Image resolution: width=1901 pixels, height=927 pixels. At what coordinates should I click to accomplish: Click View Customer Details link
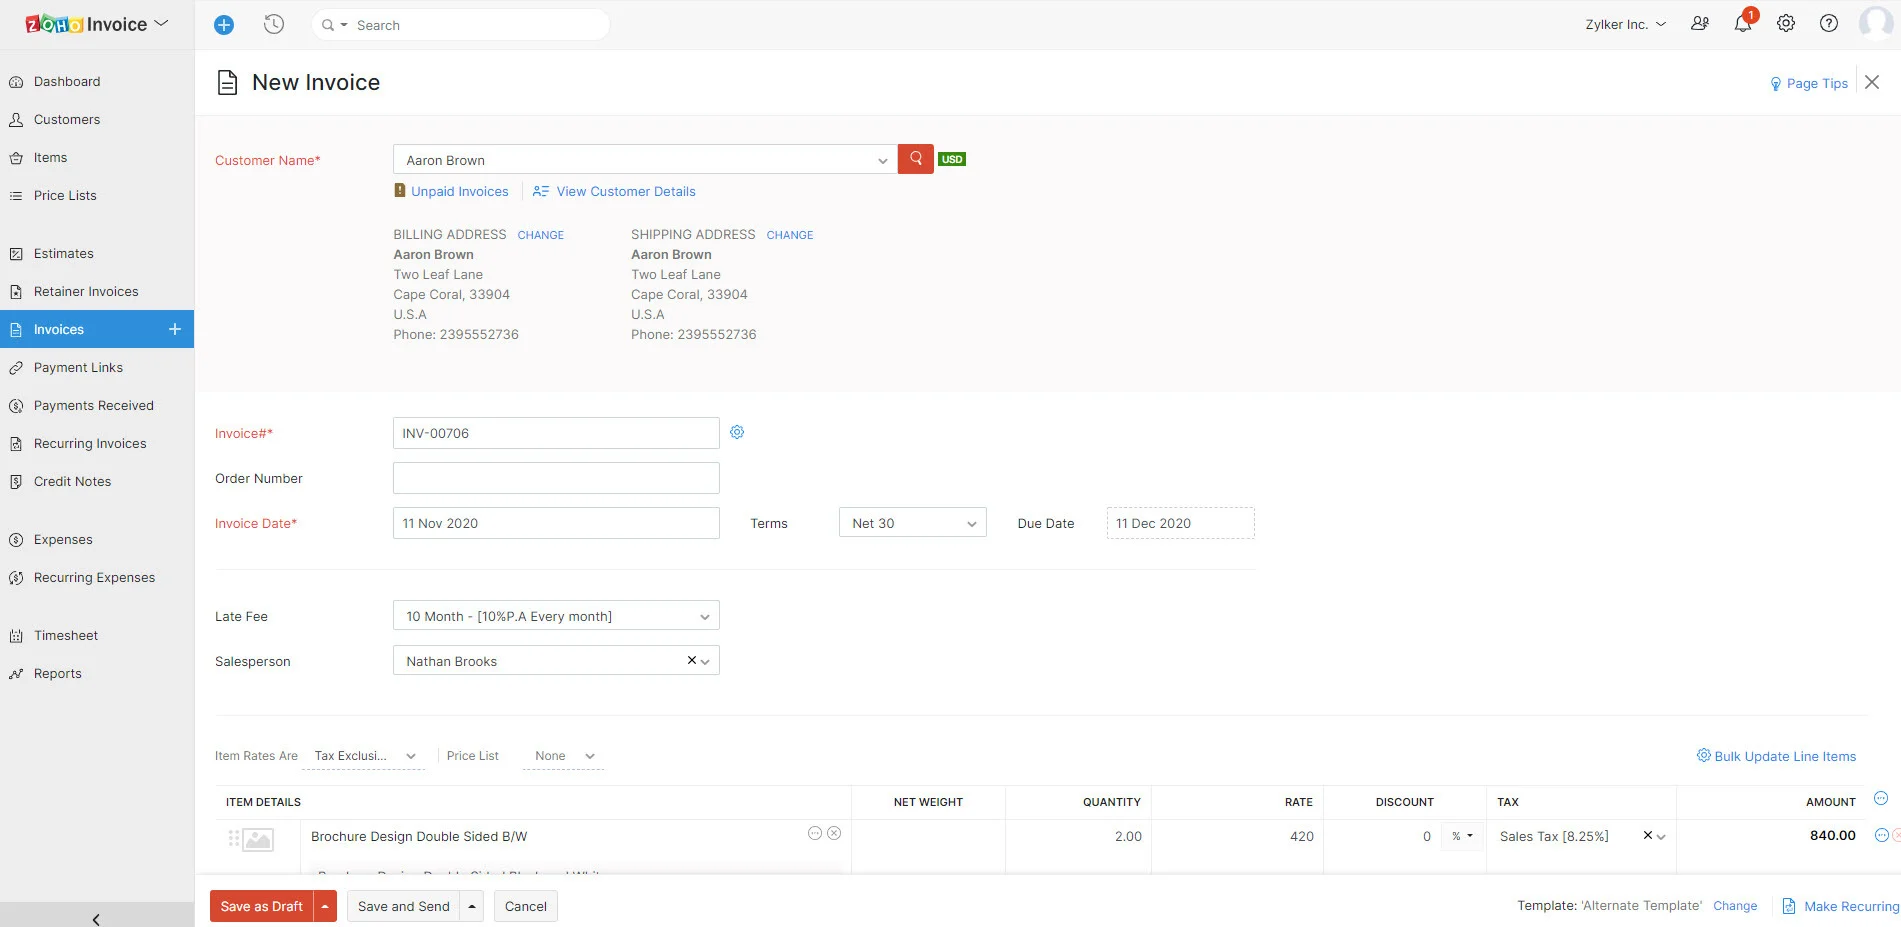tap(626, 191)
